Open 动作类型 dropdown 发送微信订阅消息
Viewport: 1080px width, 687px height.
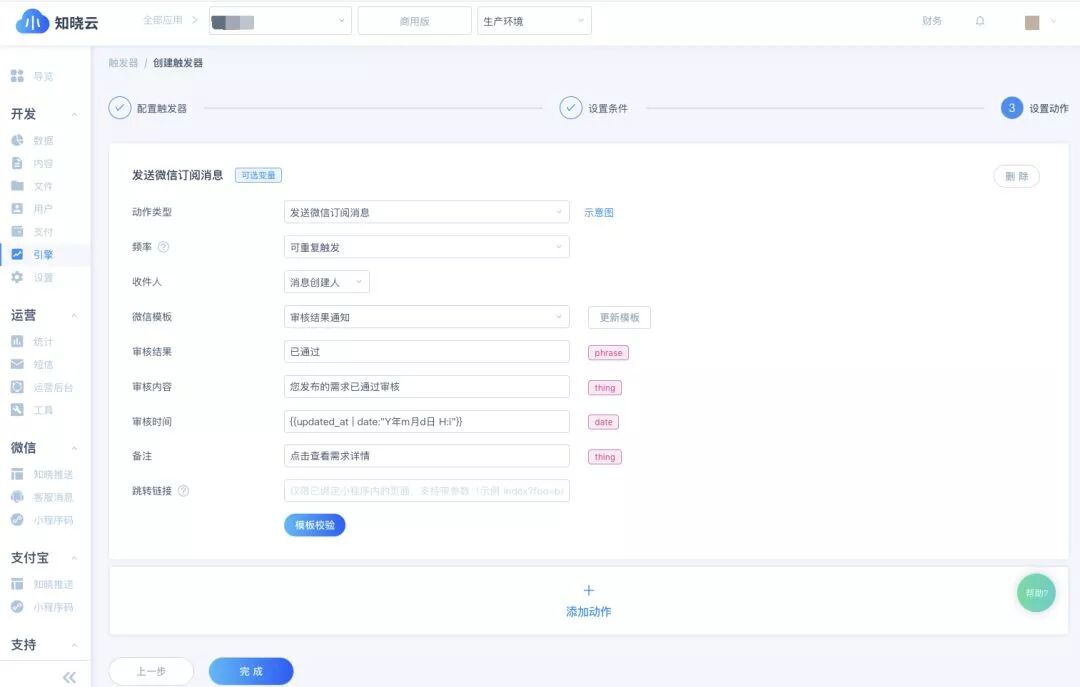tap(426, 212)
